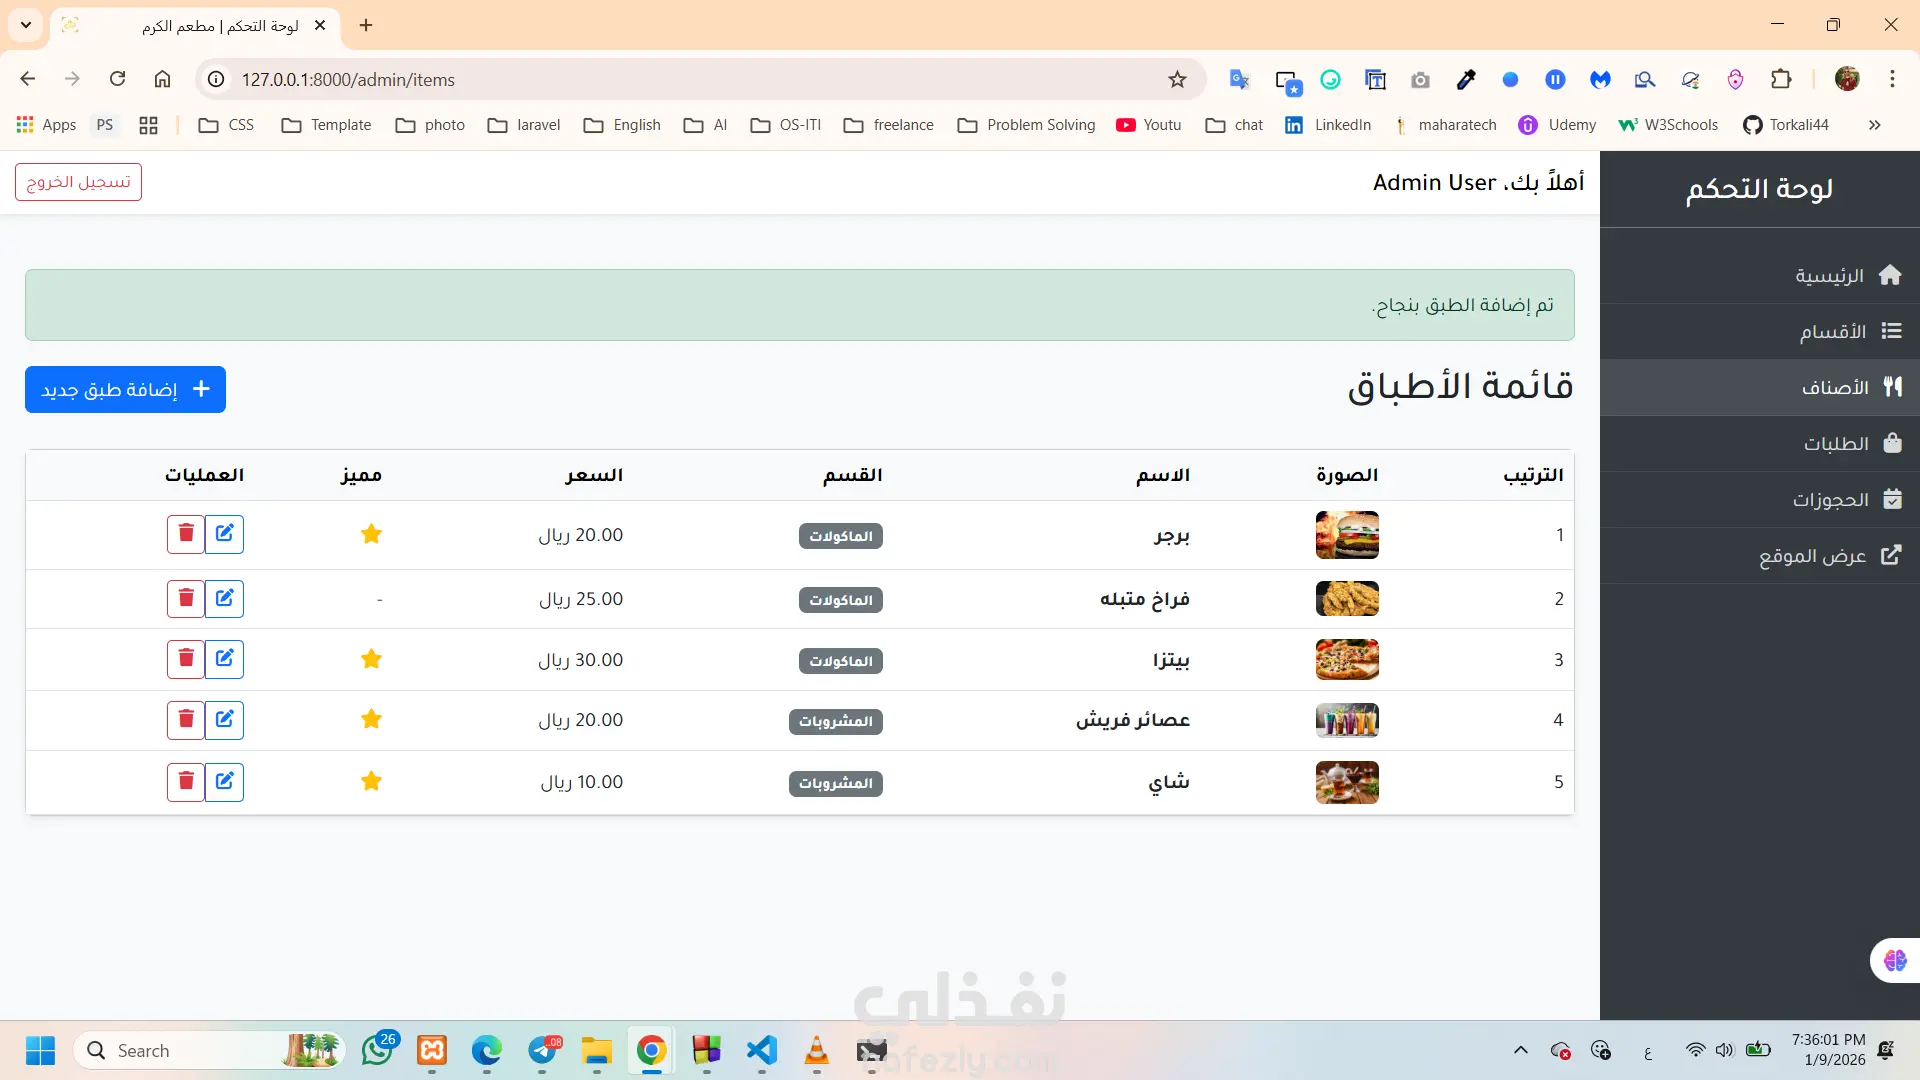Click featured star of شاي row
This screenshot has height=1080, width=1920.
[371, 782]
